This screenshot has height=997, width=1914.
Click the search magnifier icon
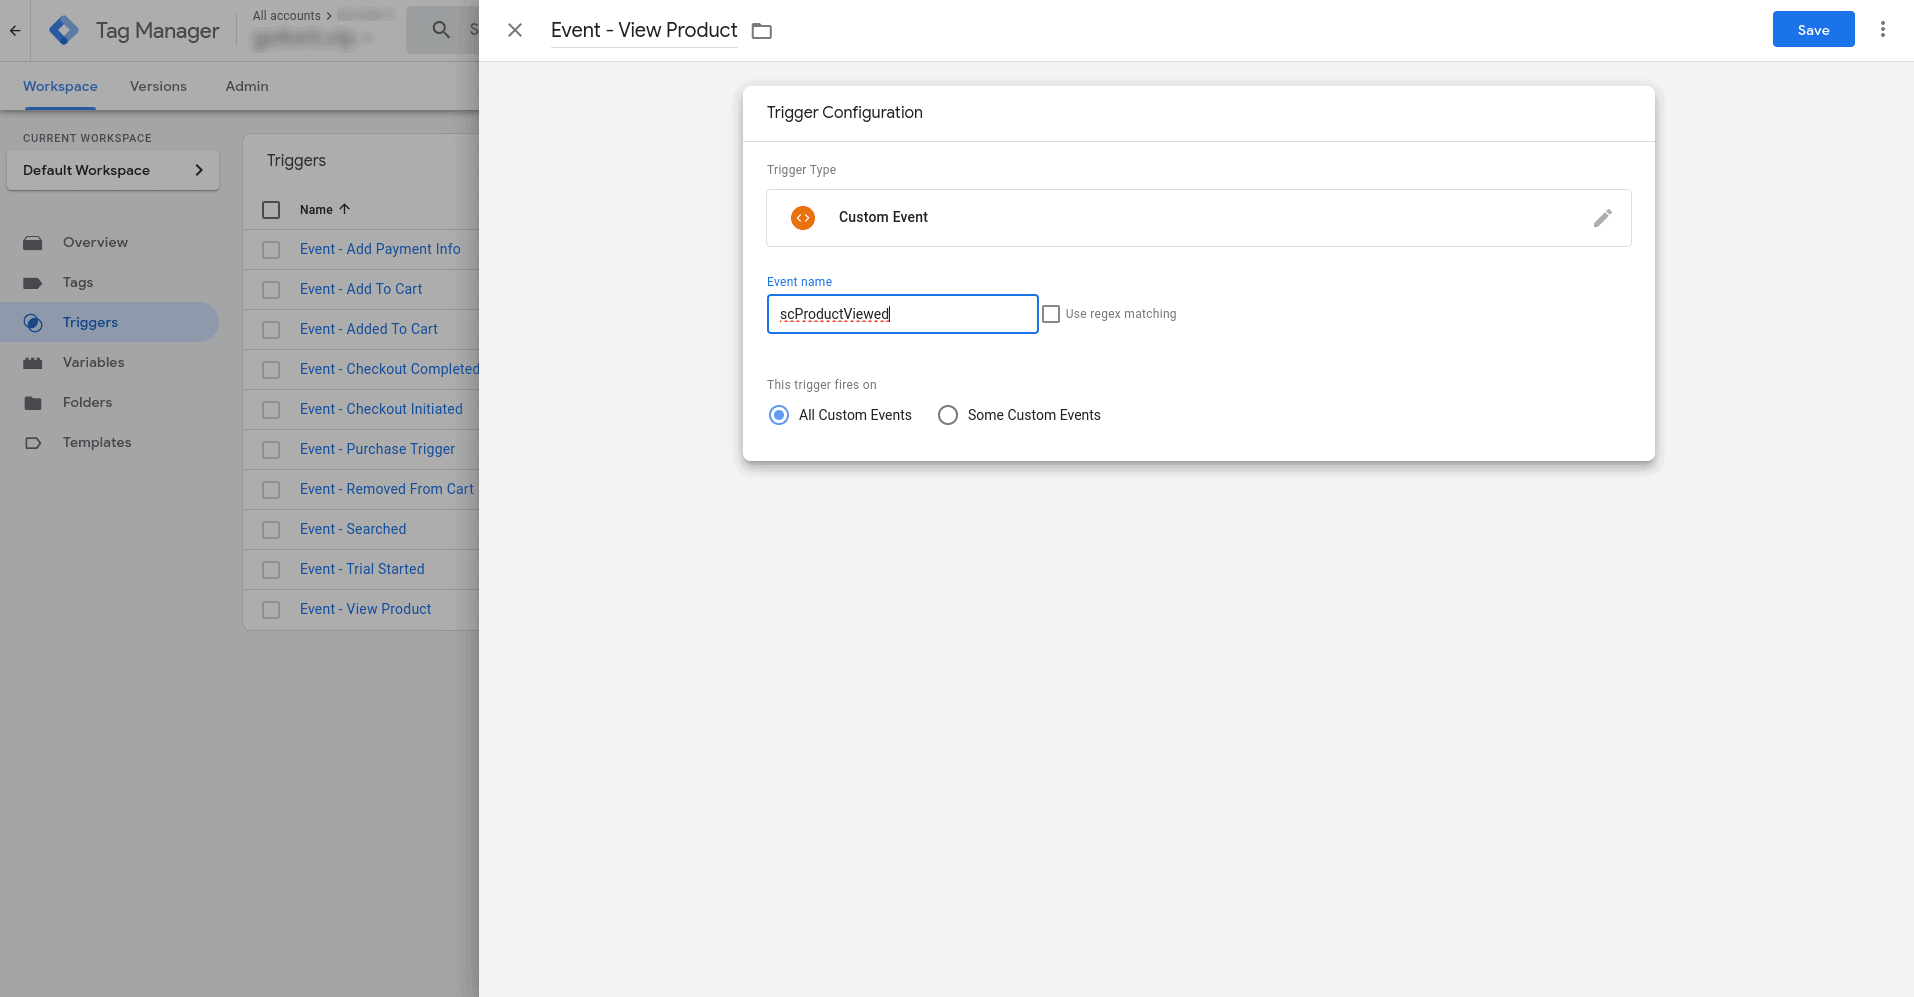[x=441, y=30]
